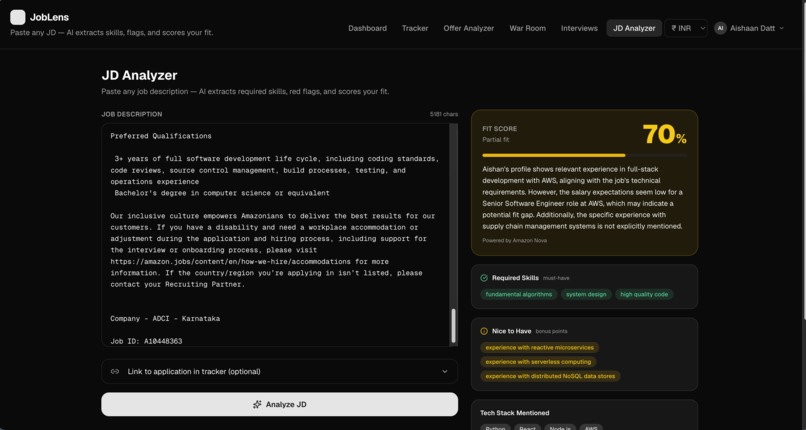Open the Offer Analyzer page
The width and height of the screenshot is (806, 430).
469,28
